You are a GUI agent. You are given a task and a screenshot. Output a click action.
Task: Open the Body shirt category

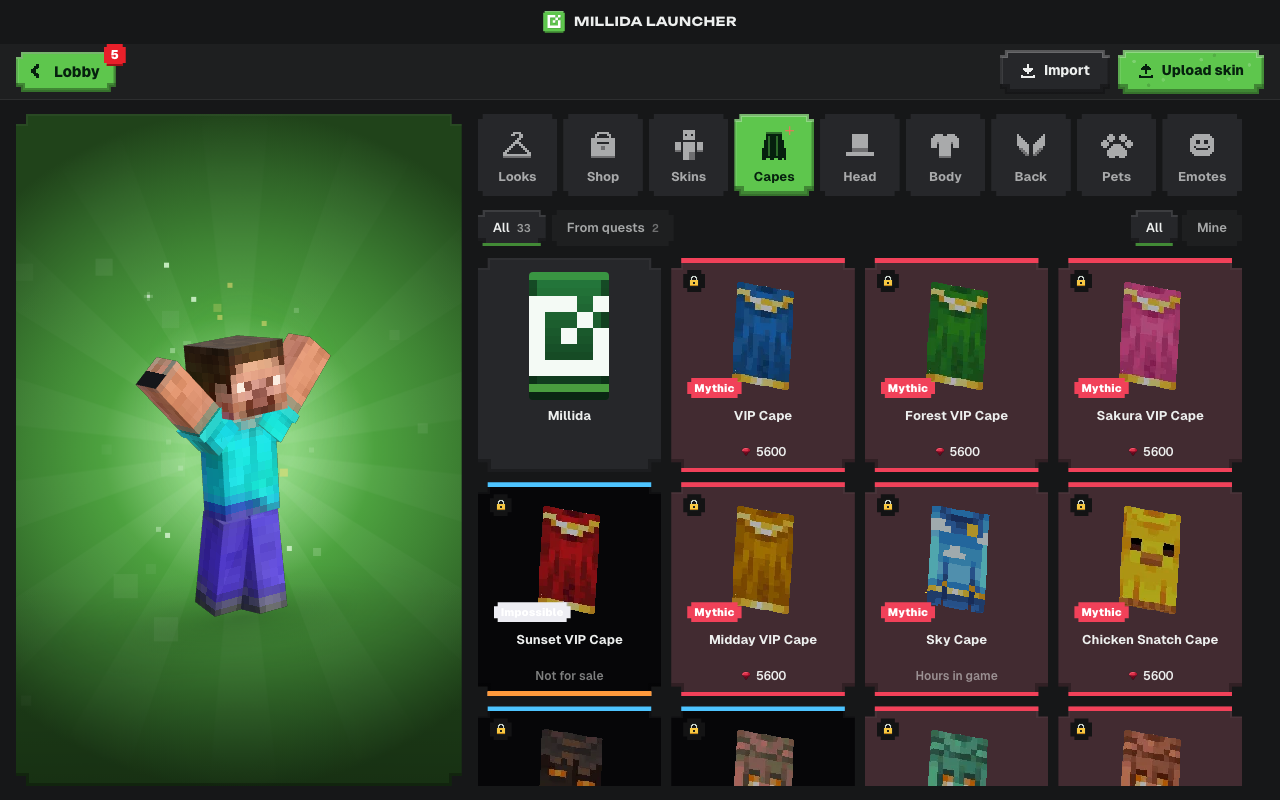(945, 154)
